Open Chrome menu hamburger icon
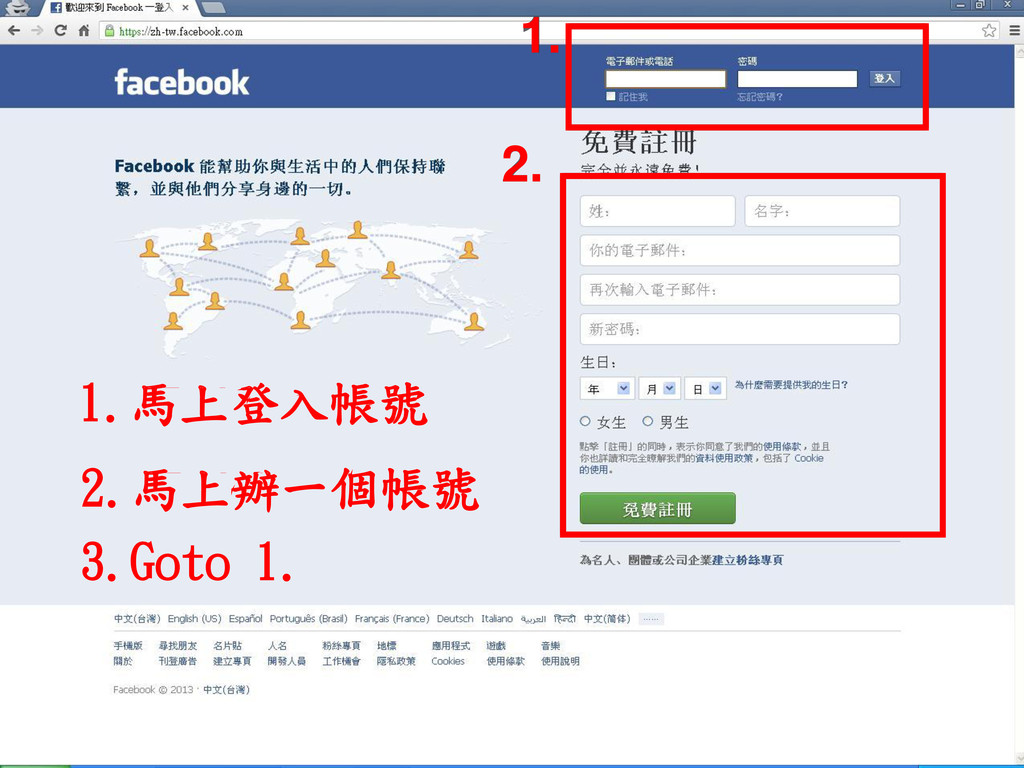This screenshot has height=768, width=1024. 1014,31
